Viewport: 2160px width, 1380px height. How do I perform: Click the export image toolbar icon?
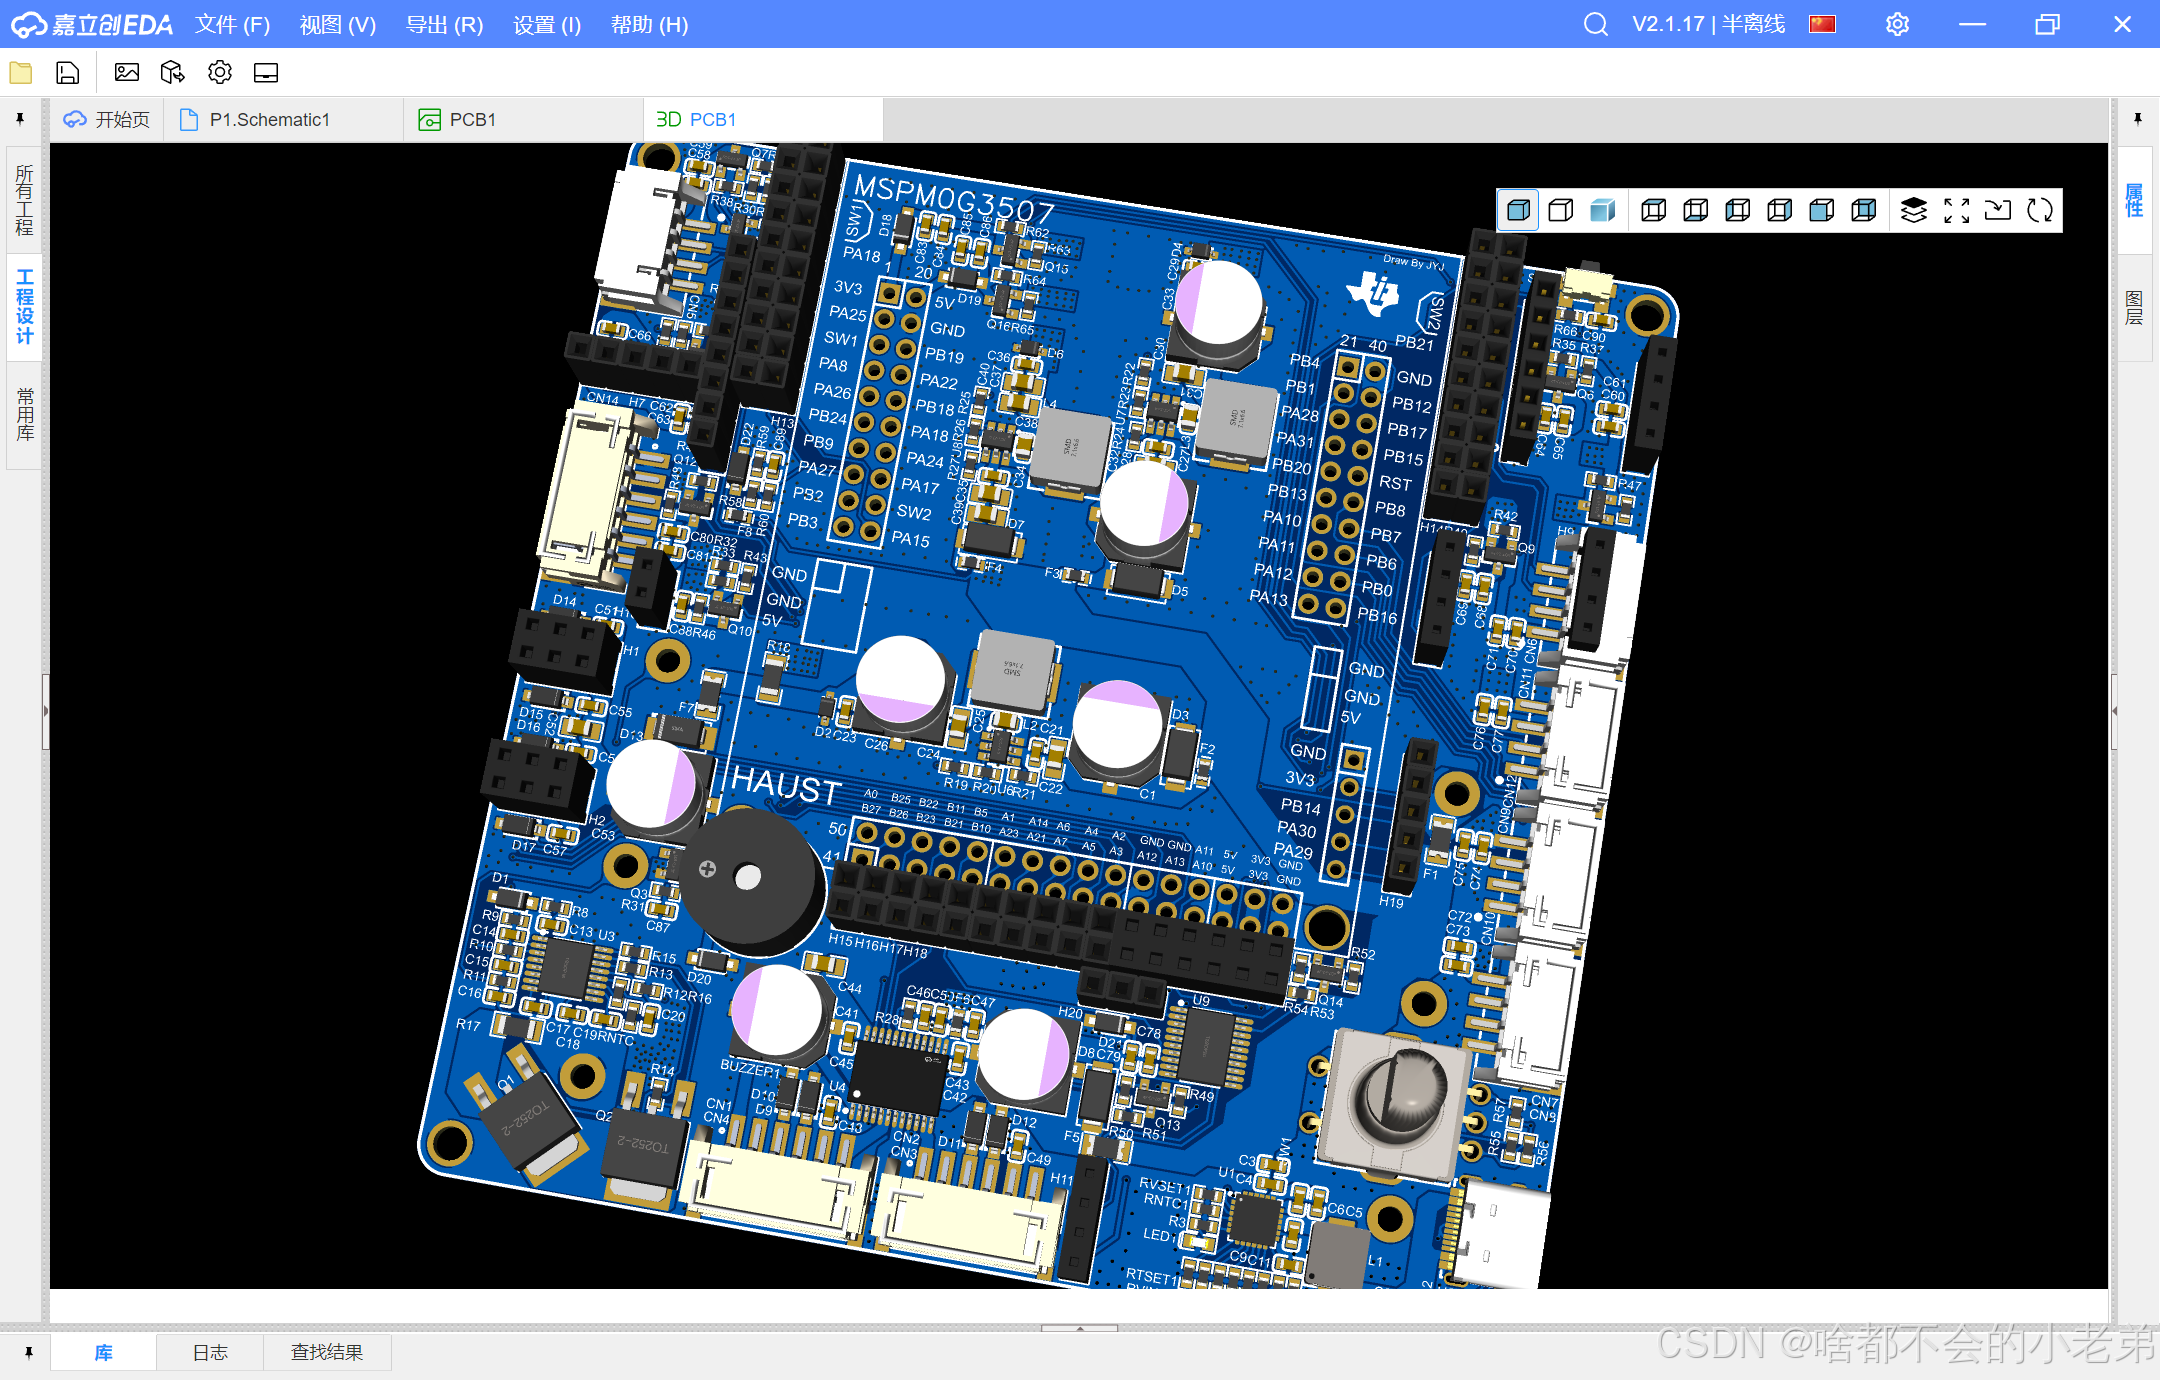click(x=127, y=72)
